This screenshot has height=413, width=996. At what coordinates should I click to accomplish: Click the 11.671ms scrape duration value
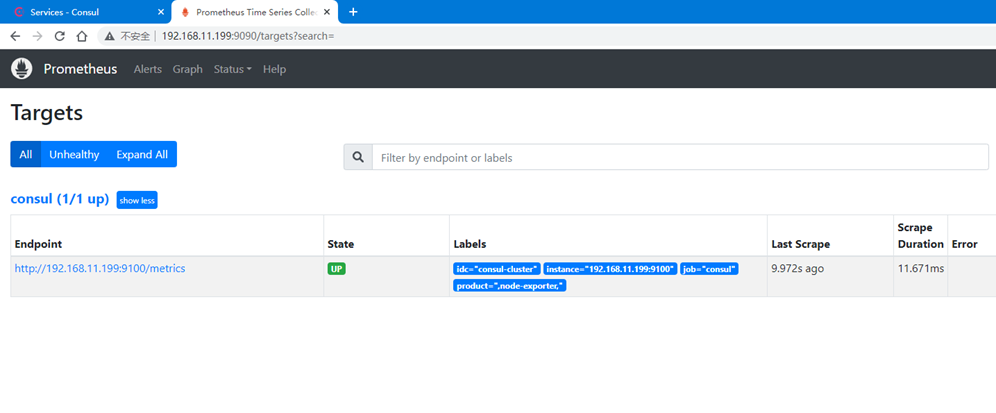click(920, 268)
